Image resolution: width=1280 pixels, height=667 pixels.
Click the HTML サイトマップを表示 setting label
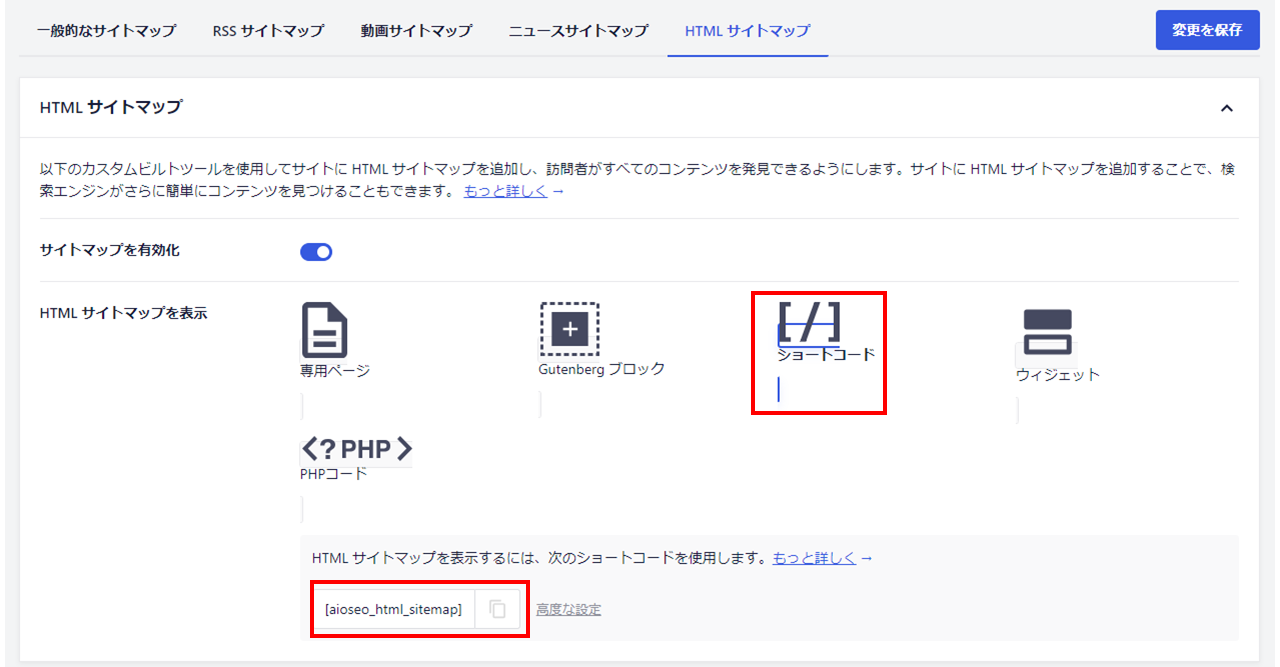click(x=123, y=313)
